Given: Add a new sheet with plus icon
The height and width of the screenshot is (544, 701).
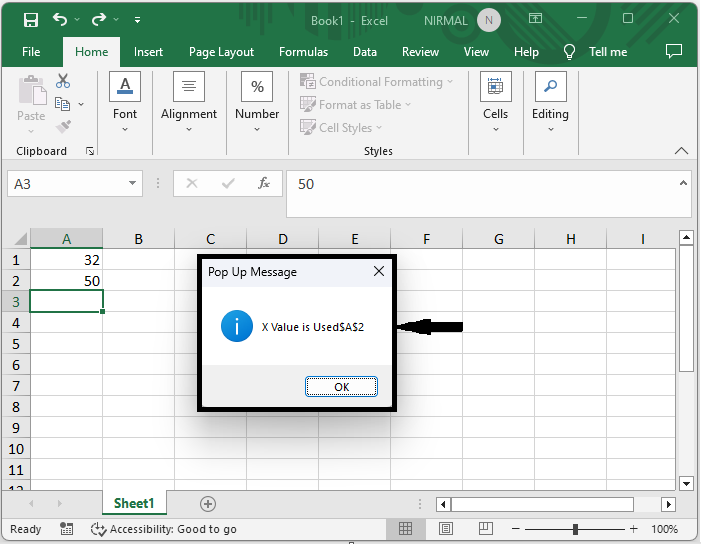Looking at the screenshot, I should (x=207, y=504).
